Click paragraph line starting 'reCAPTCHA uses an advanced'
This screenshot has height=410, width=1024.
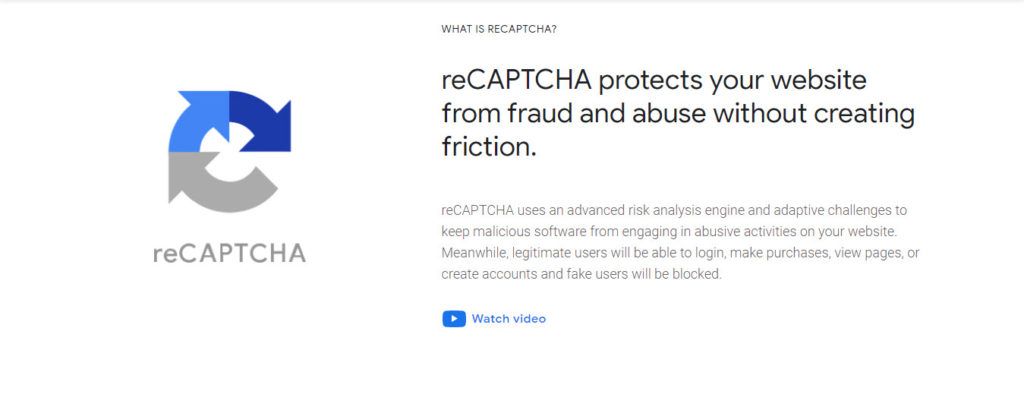[x=674, y=210]
